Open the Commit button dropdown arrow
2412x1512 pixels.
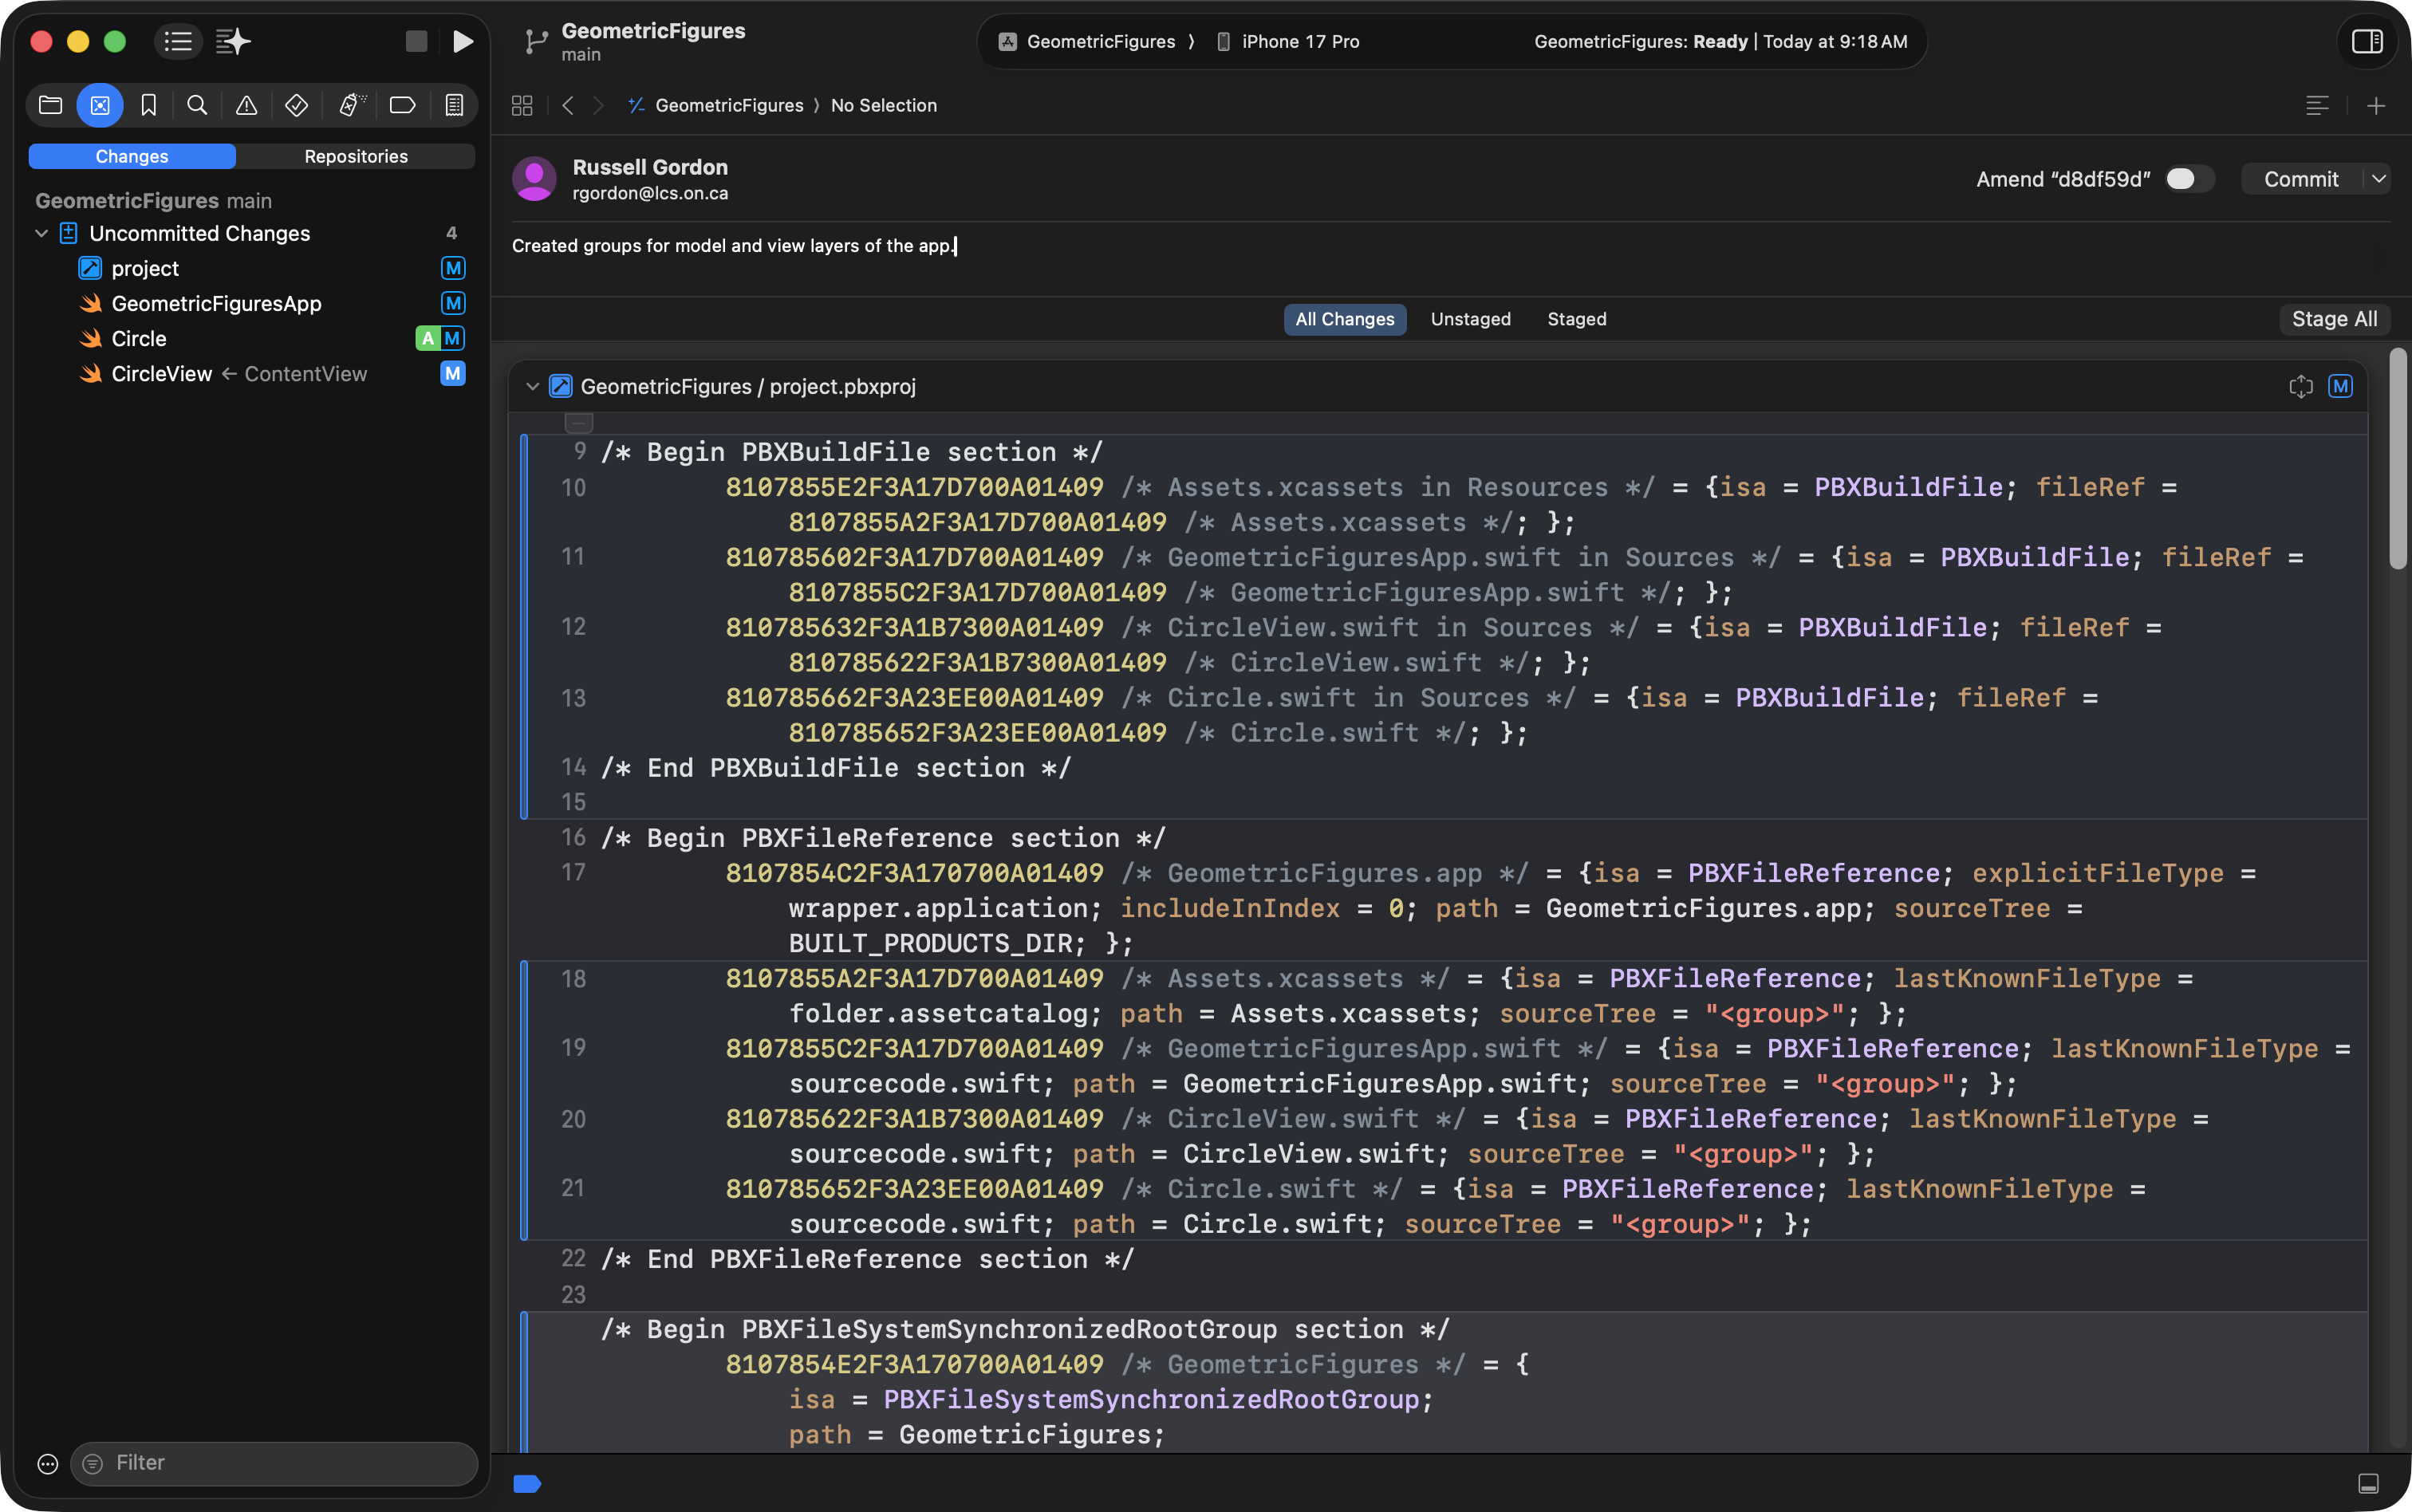coord(2378,179)
